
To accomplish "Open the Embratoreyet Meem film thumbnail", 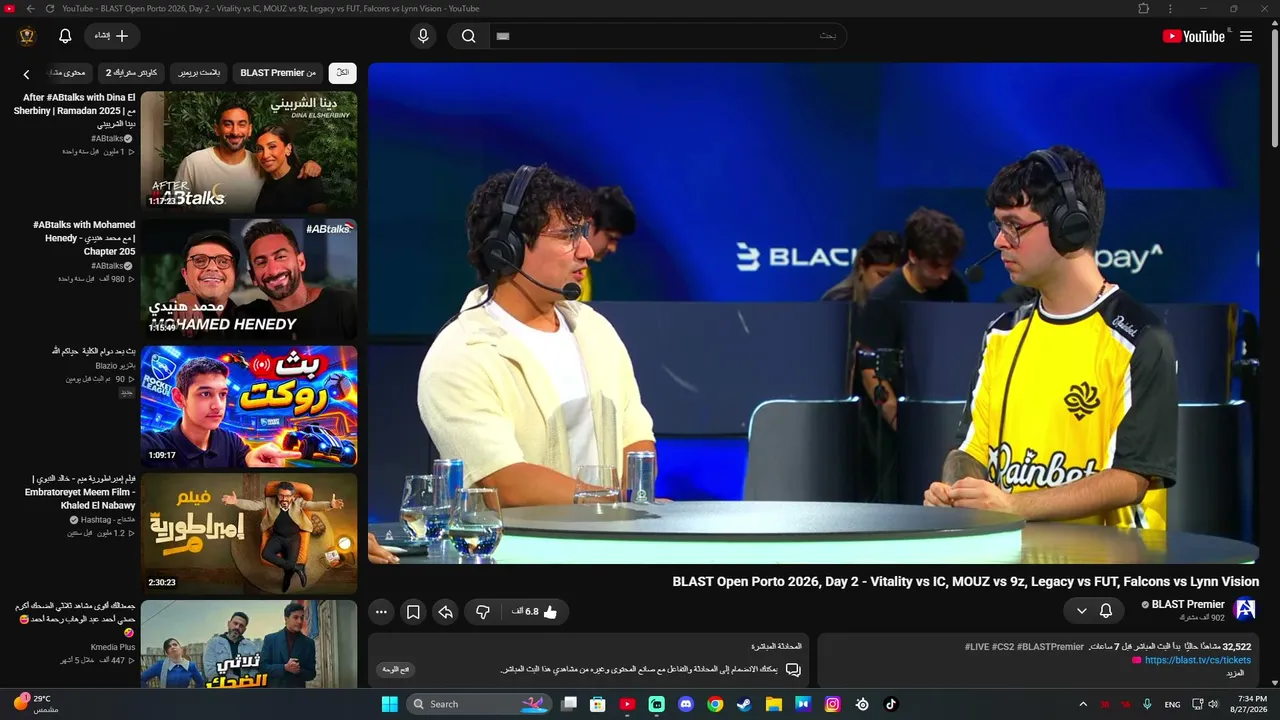I will 249,534.
